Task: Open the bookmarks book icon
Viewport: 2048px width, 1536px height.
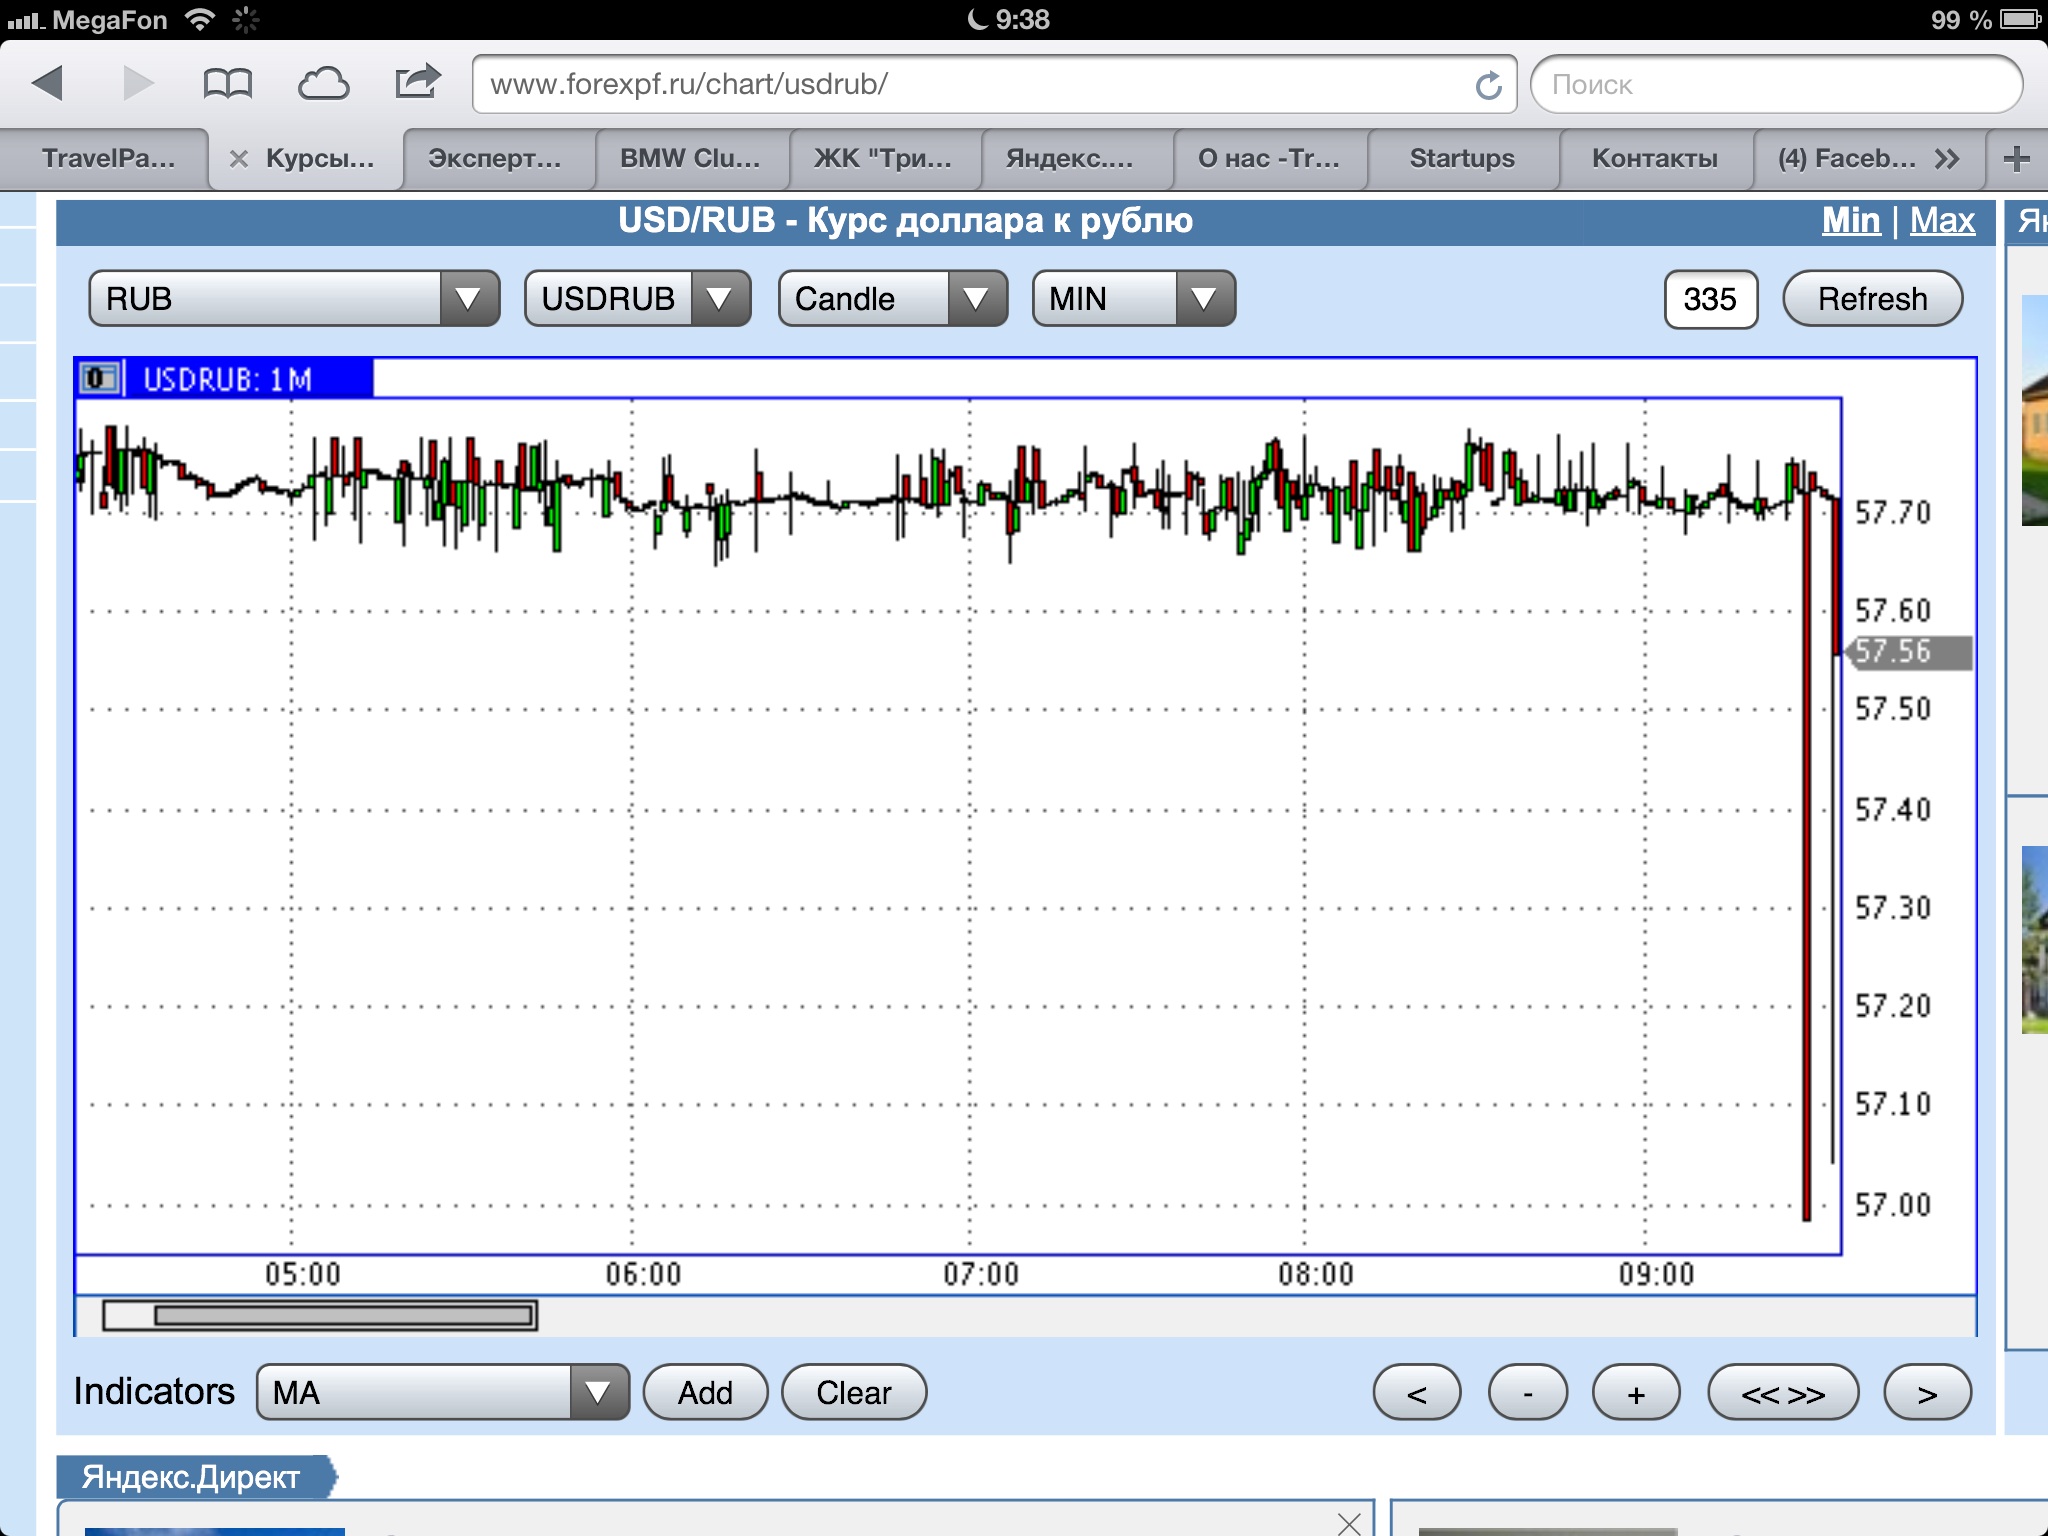Action: [227, 84]
